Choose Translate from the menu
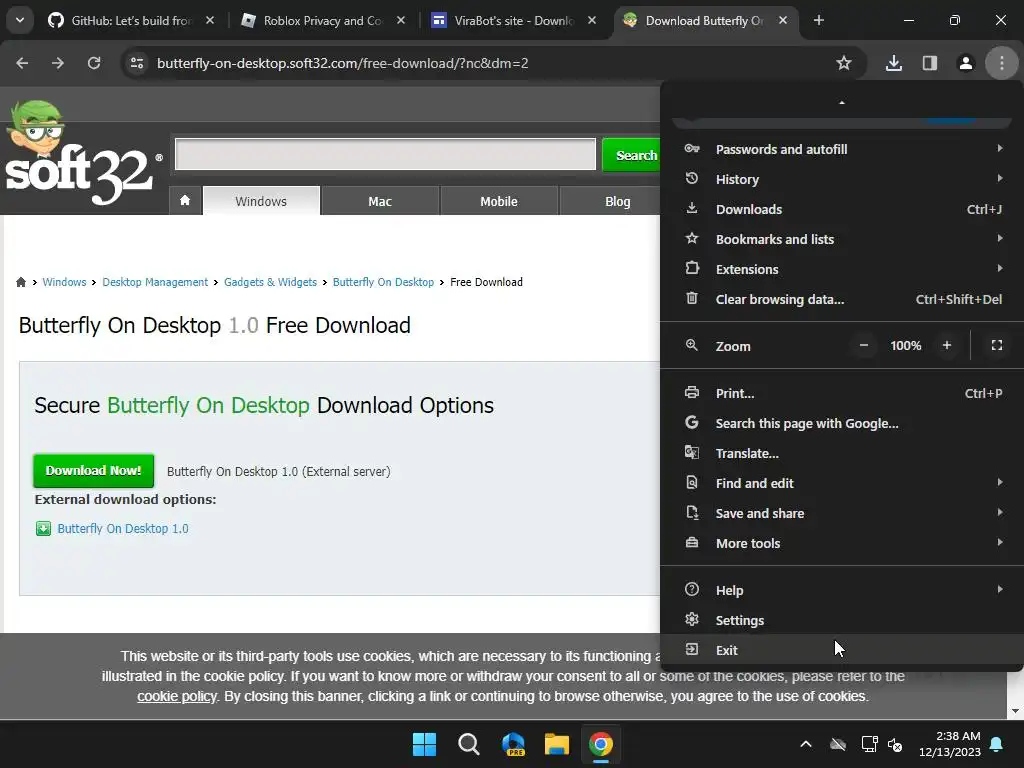Viewport: 1024px width, 768px height. (x=842, y=453)
